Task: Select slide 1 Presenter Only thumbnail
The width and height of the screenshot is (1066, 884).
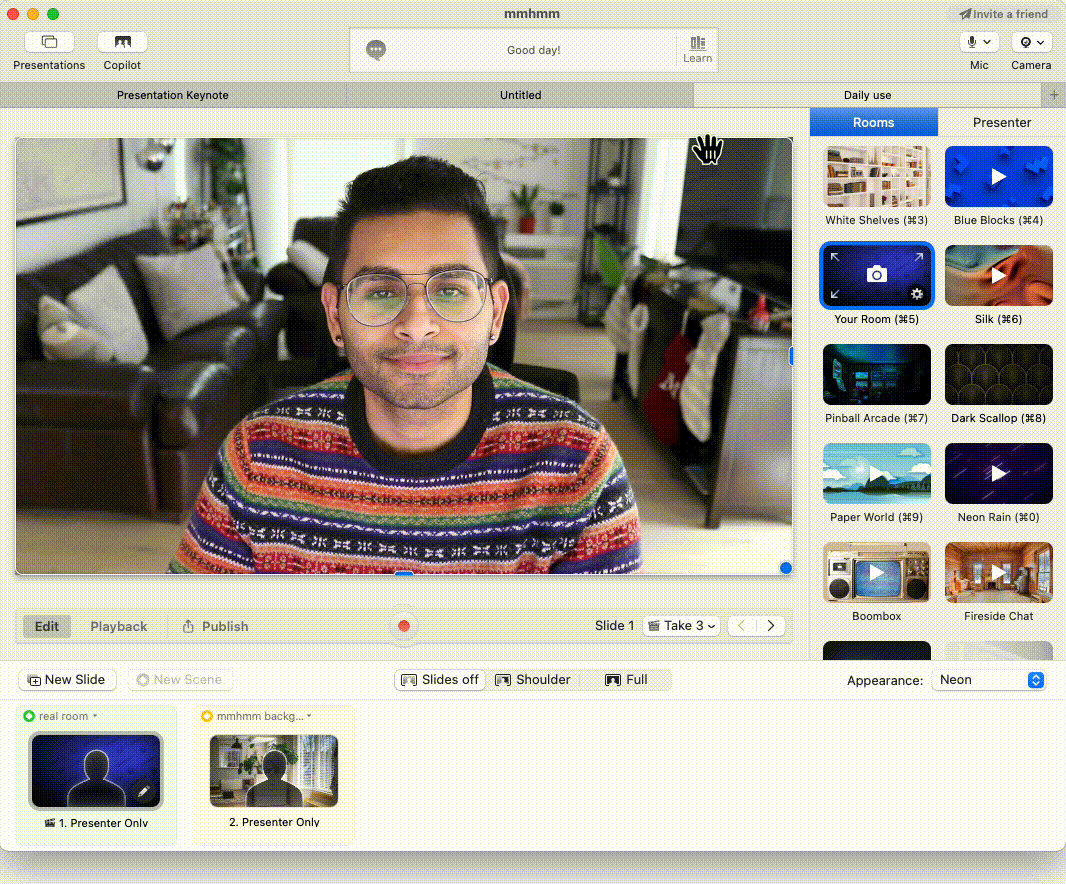Action: click(x=96, y=770)
